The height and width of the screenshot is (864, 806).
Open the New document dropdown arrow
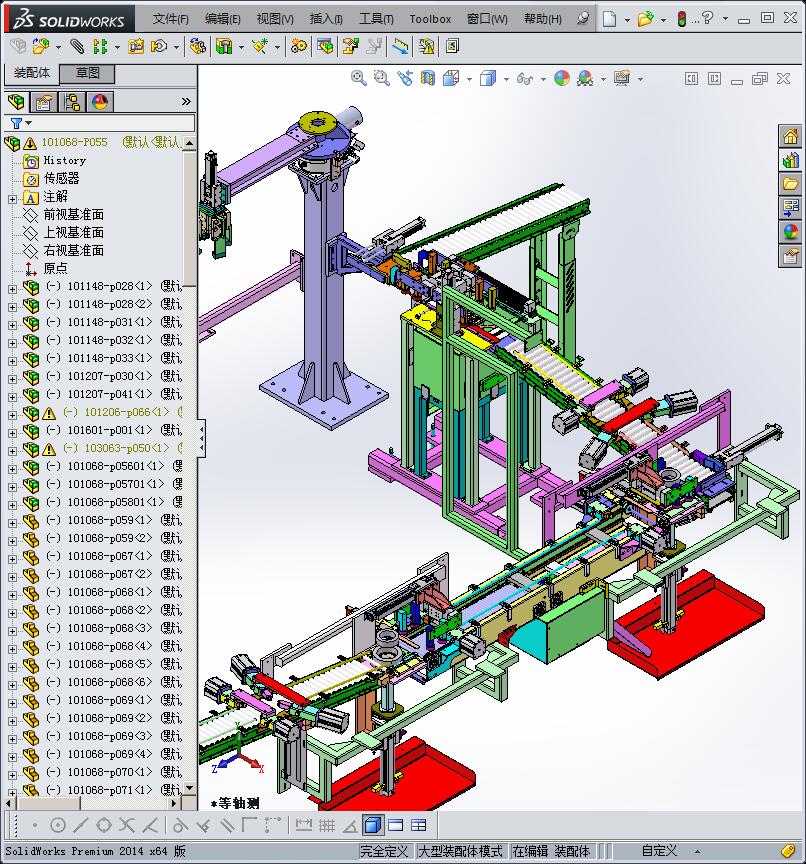[x=628, y=20]
